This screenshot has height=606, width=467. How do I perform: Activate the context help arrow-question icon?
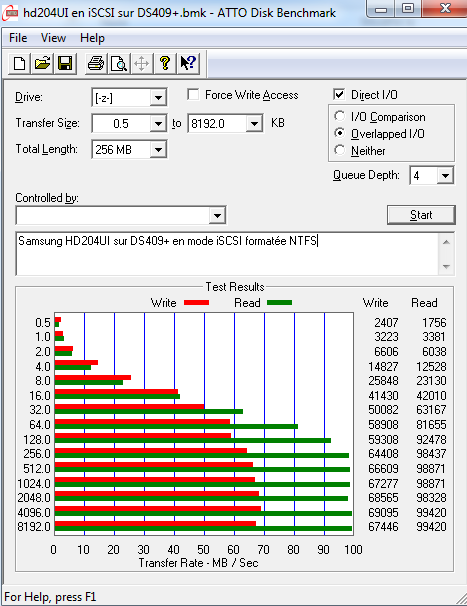188,63
